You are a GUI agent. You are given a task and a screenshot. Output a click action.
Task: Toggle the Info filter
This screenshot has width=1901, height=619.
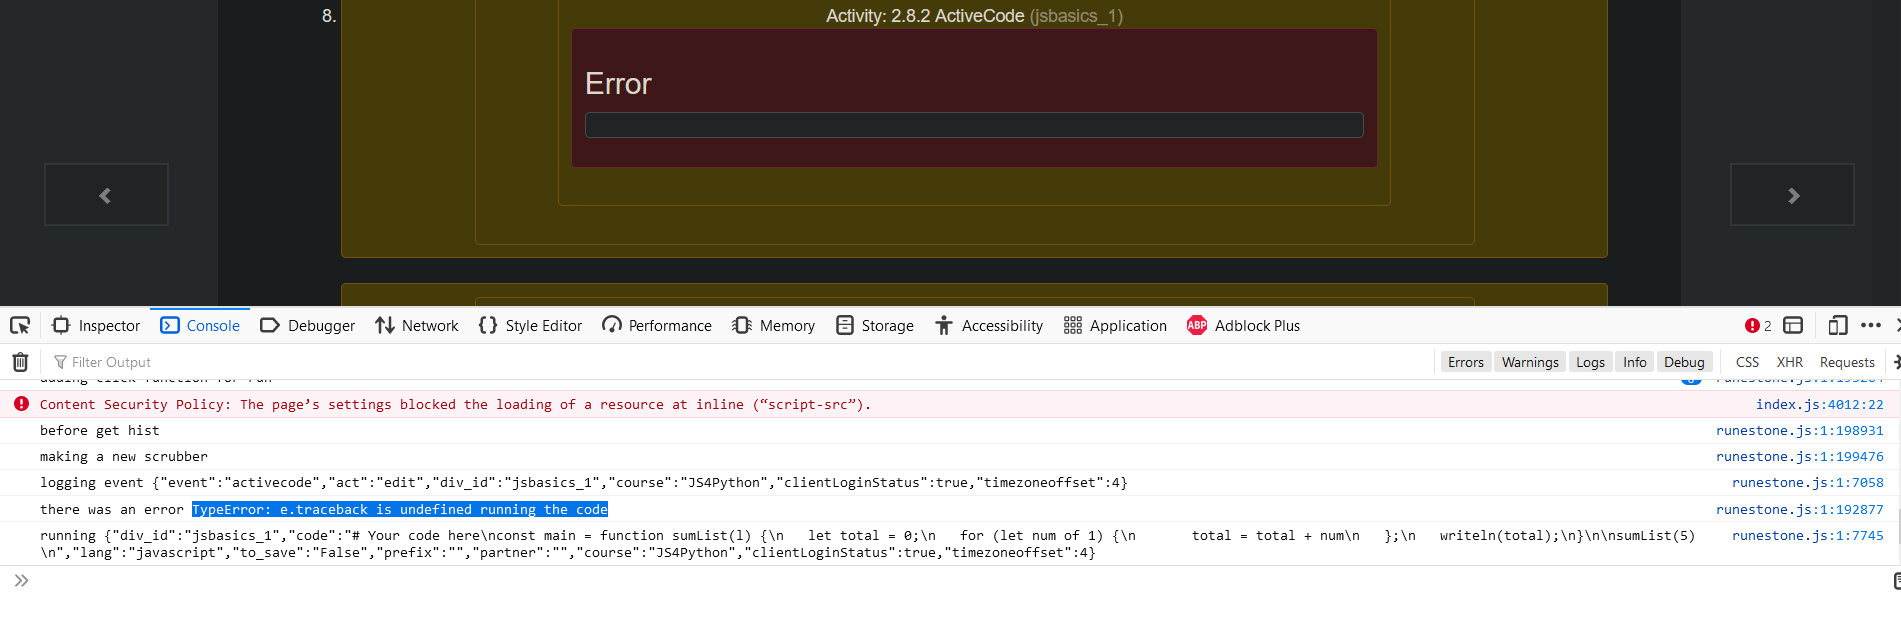1635,362
